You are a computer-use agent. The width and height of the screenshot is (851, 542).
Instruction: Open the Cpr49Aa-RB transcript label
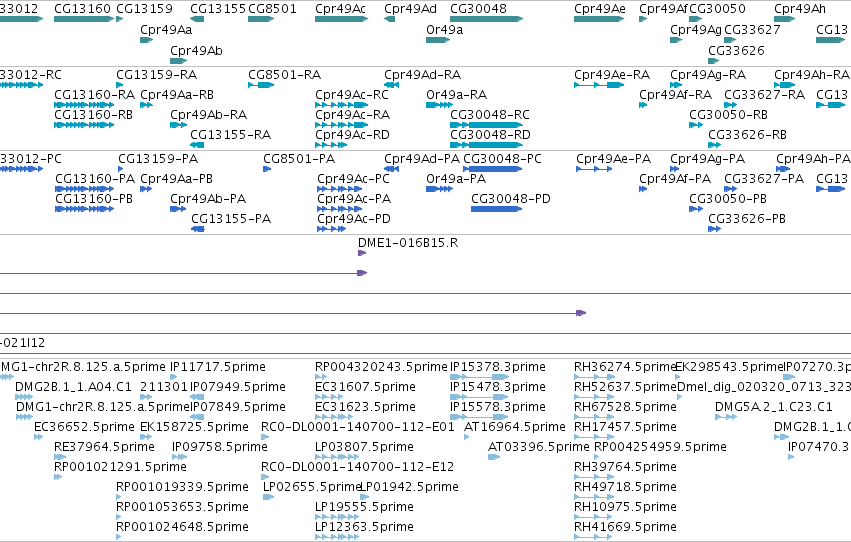coord(177,94)
